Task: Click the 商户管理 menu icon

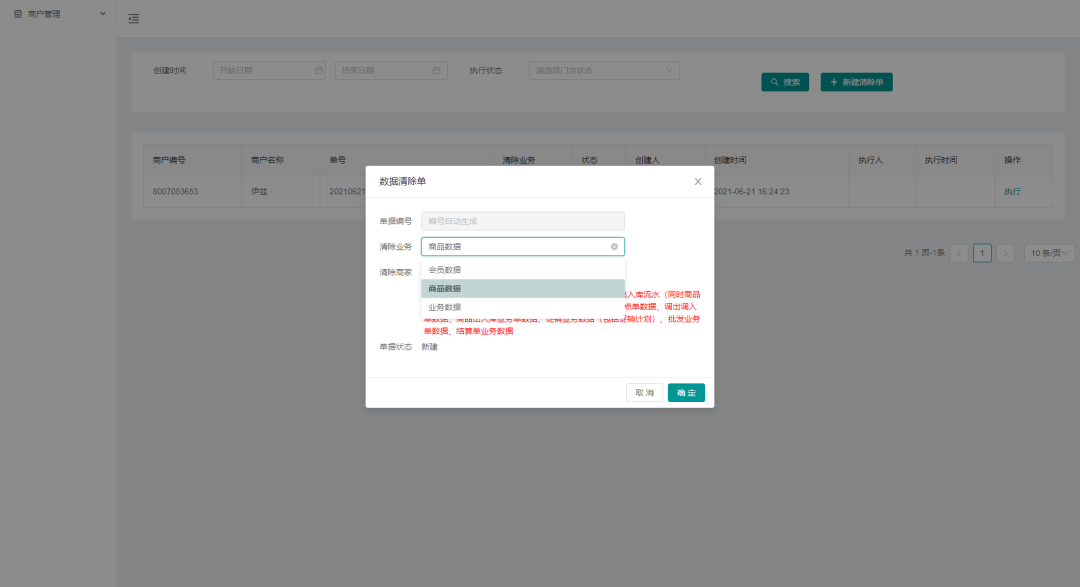Action: coord(17,14)
